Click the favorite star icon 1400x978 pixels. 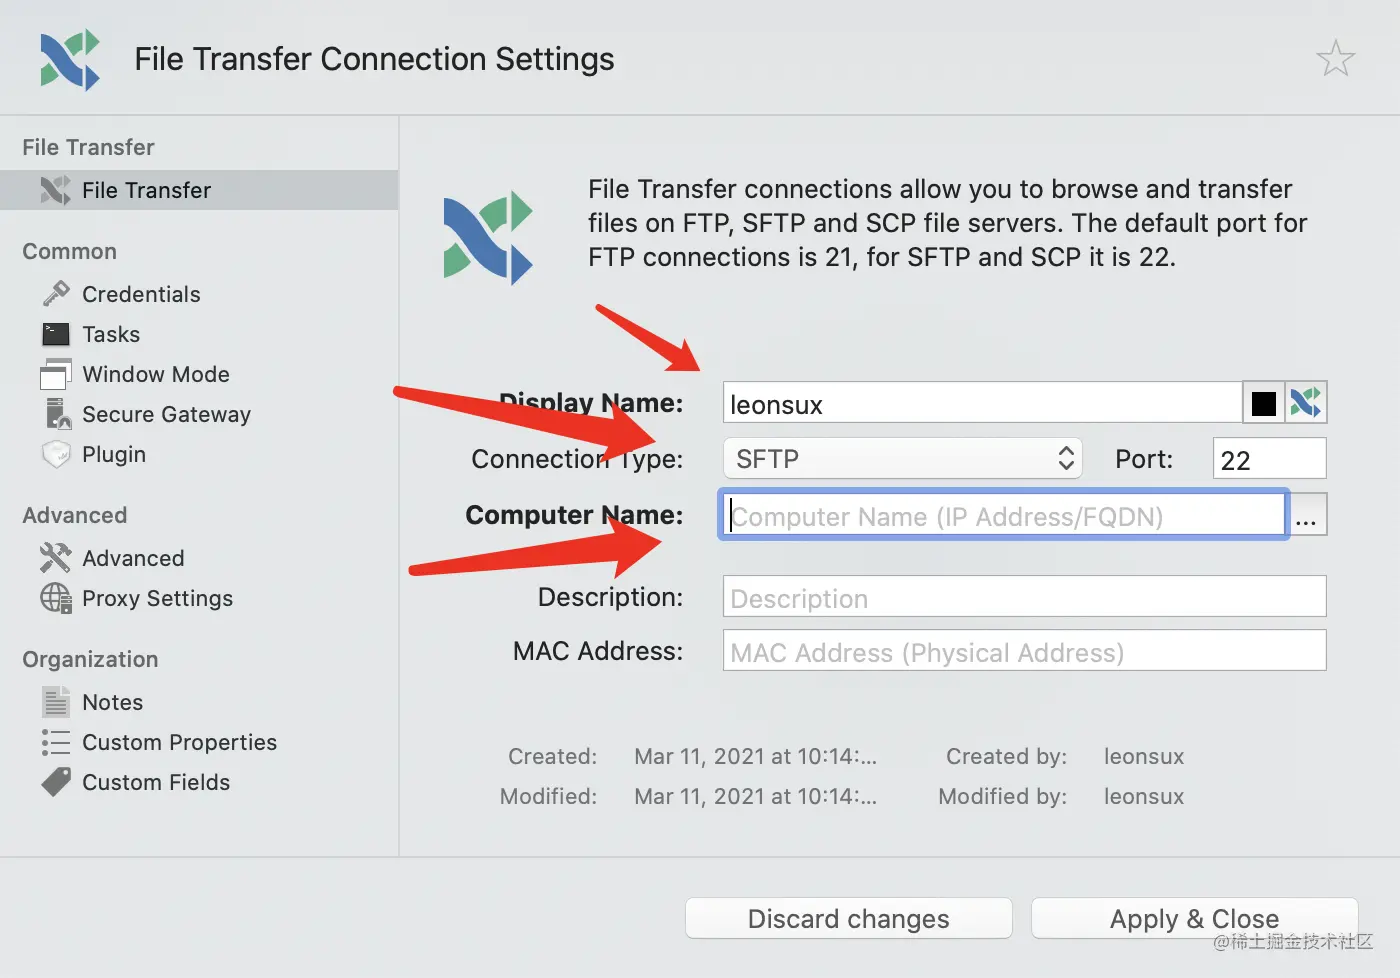pos(1335,59)
